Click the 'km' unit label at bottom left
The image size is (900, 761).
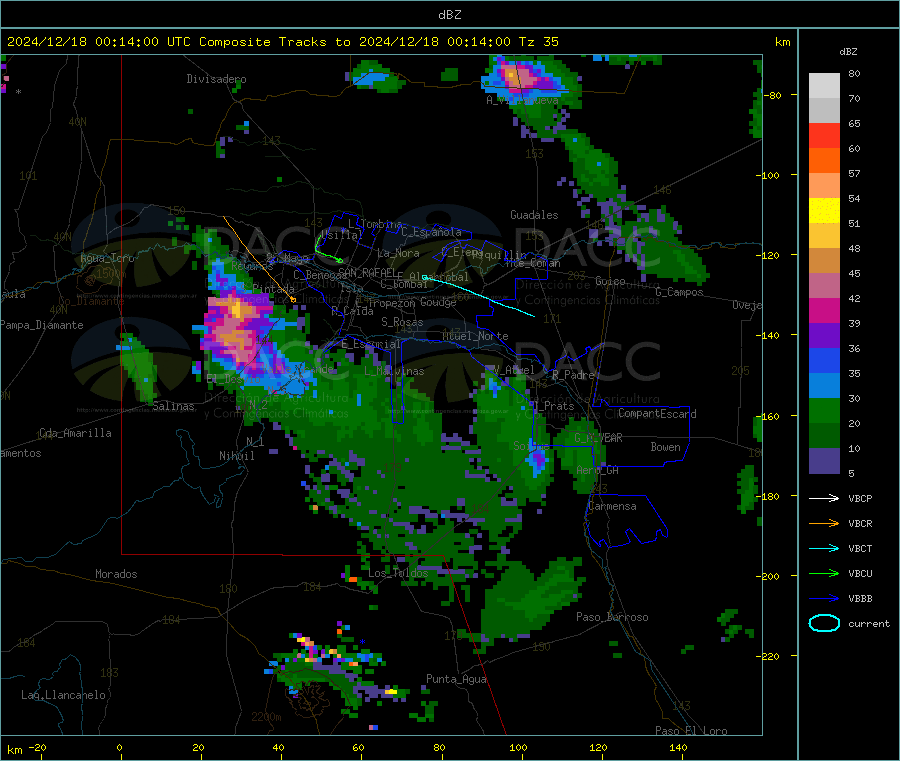(x=14, y=750)
